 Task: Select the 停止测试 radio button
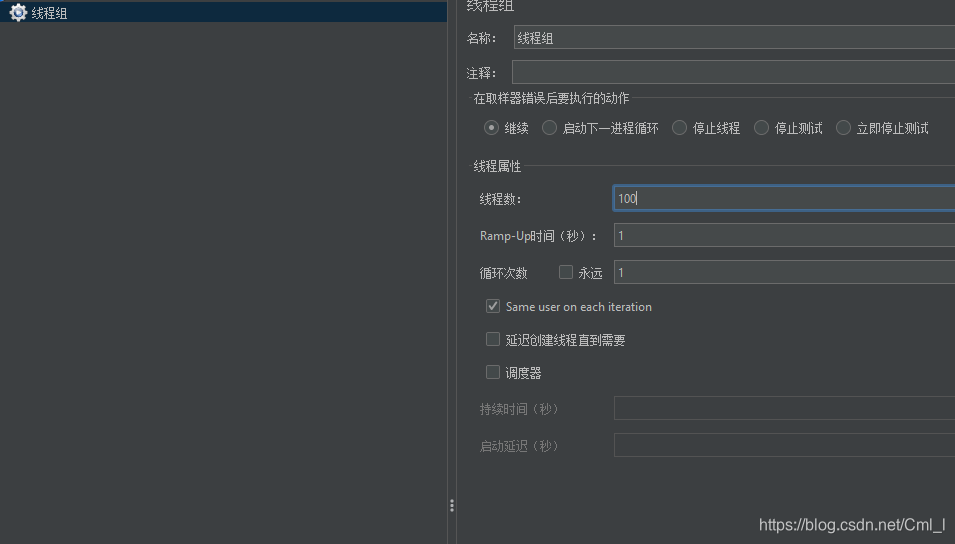pyautogui.click(x=761, y=128)
